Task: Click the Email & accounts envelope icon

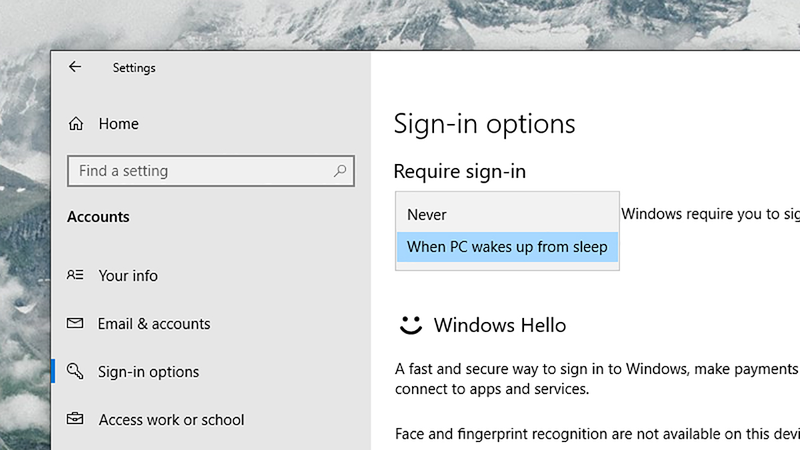Action: (x=75, y=323)
